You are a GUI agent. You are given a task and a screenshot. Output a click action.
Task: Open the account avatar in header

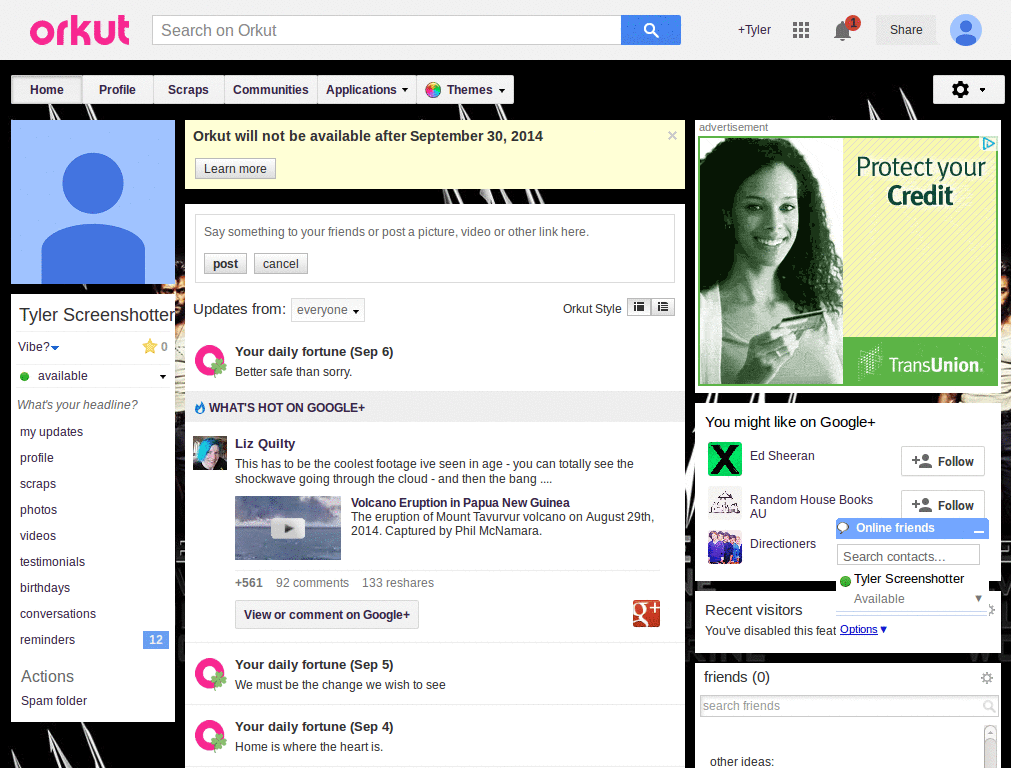point(966,30)
